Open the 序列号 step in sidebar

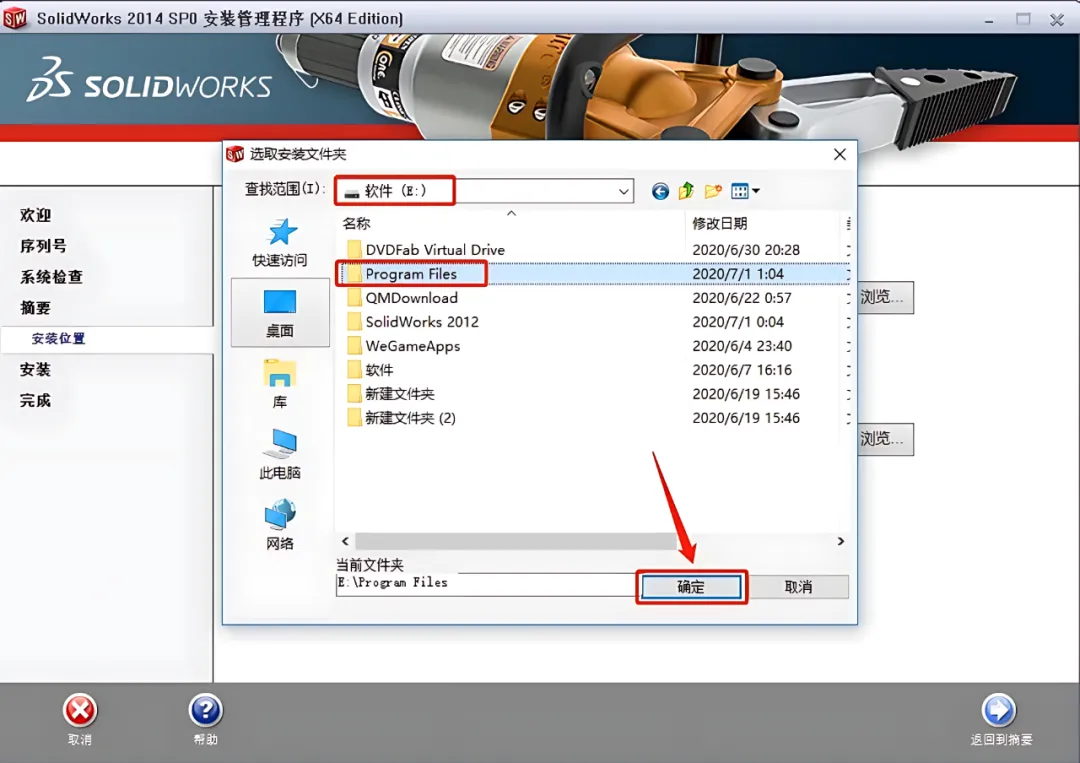tap(43, 246)
